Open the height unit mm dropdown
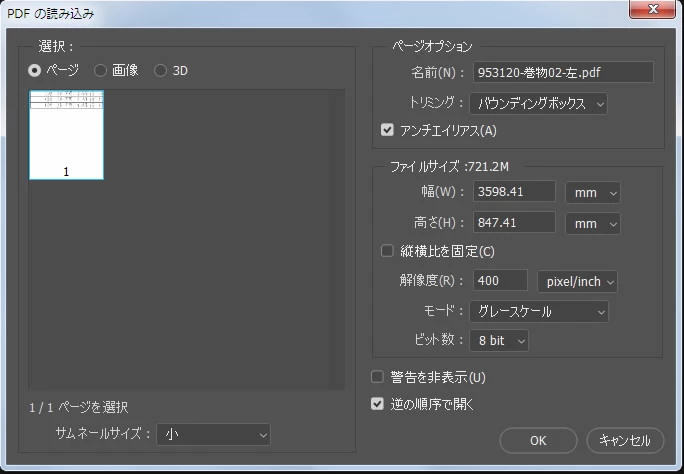 (592, 223)
